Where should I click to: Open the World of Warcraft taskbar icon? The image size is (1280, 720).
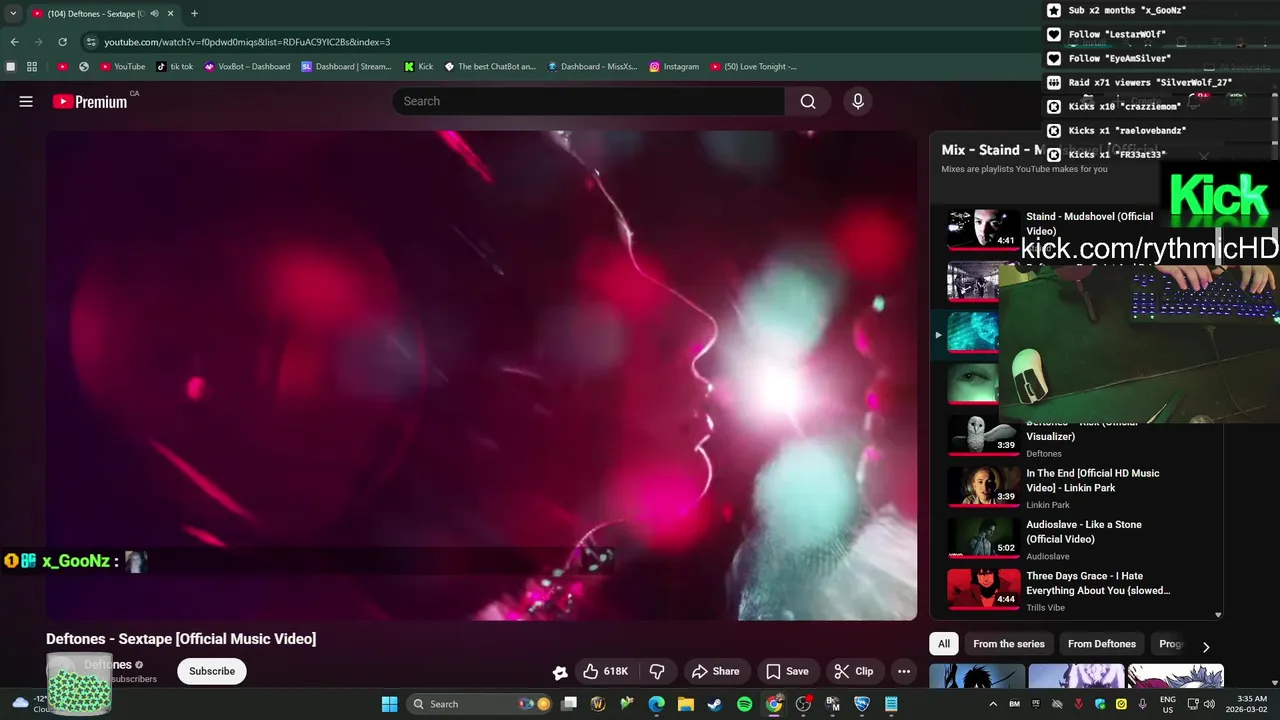[x=598, y=704]
